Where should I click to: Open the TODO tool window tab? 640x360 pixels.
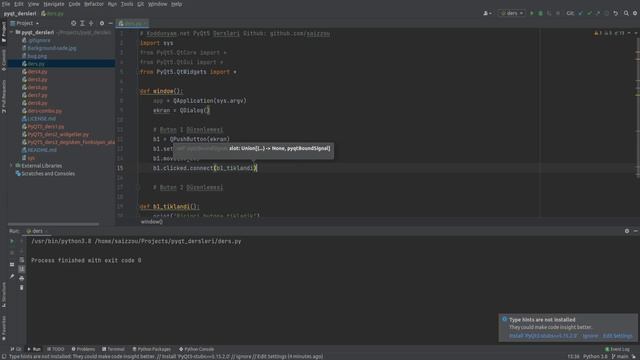(x=56, y=349)
